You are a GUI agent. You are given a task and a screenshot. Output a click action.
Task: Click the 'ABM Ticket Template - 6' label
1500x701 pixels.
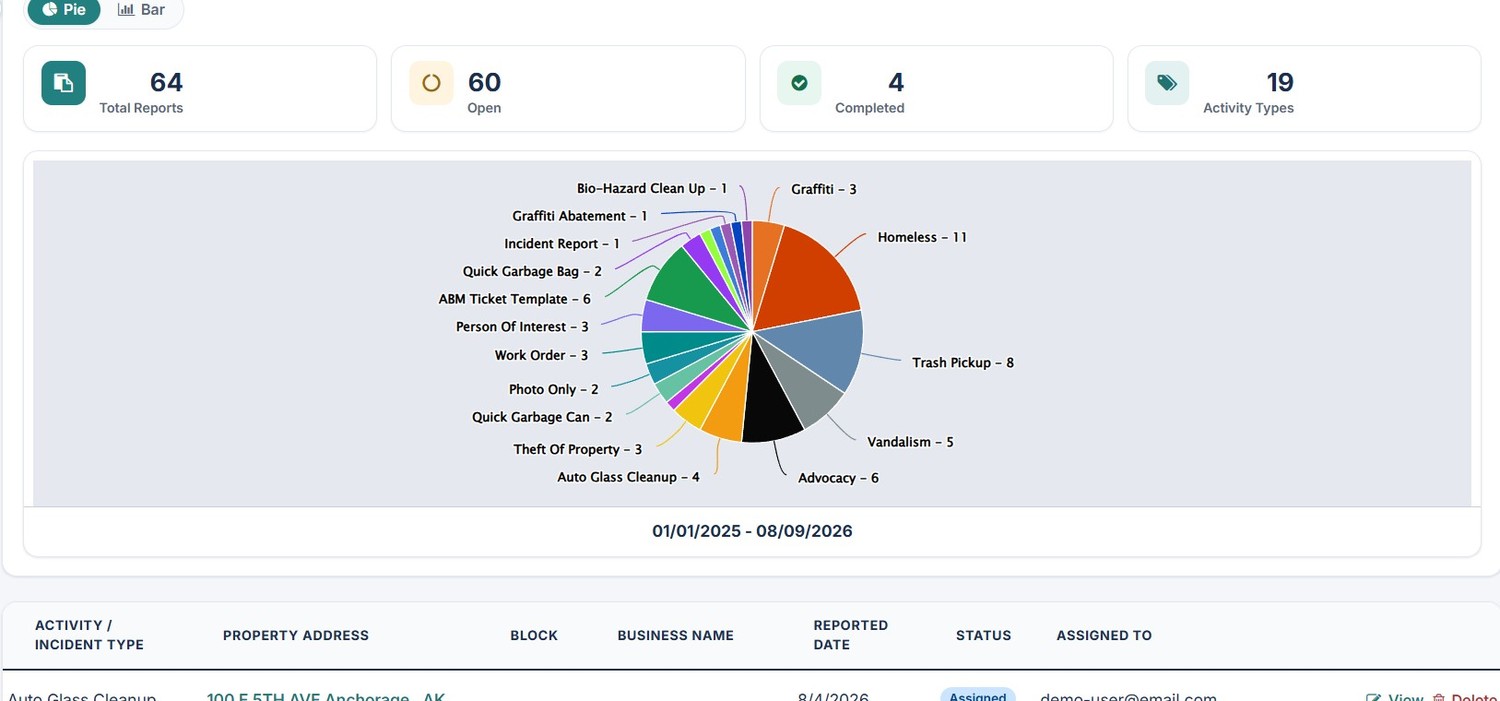pyautogui.click(x=514, y=299)
